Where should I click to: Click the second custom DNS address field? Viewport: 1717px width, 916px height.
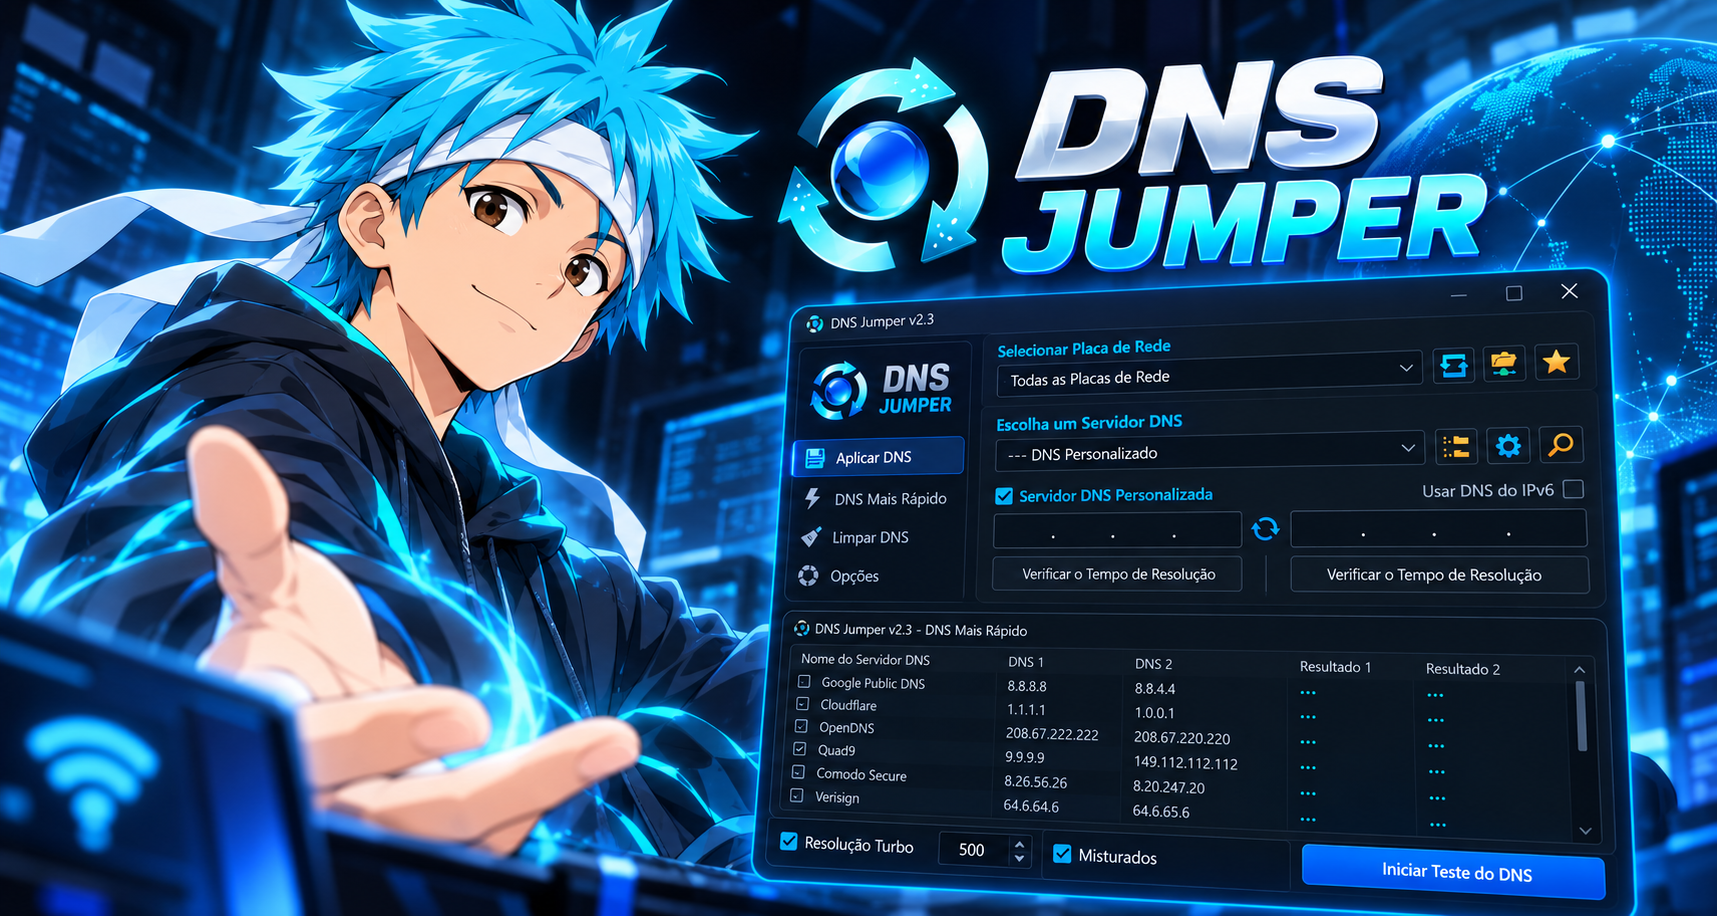[x=1438, y=528]
